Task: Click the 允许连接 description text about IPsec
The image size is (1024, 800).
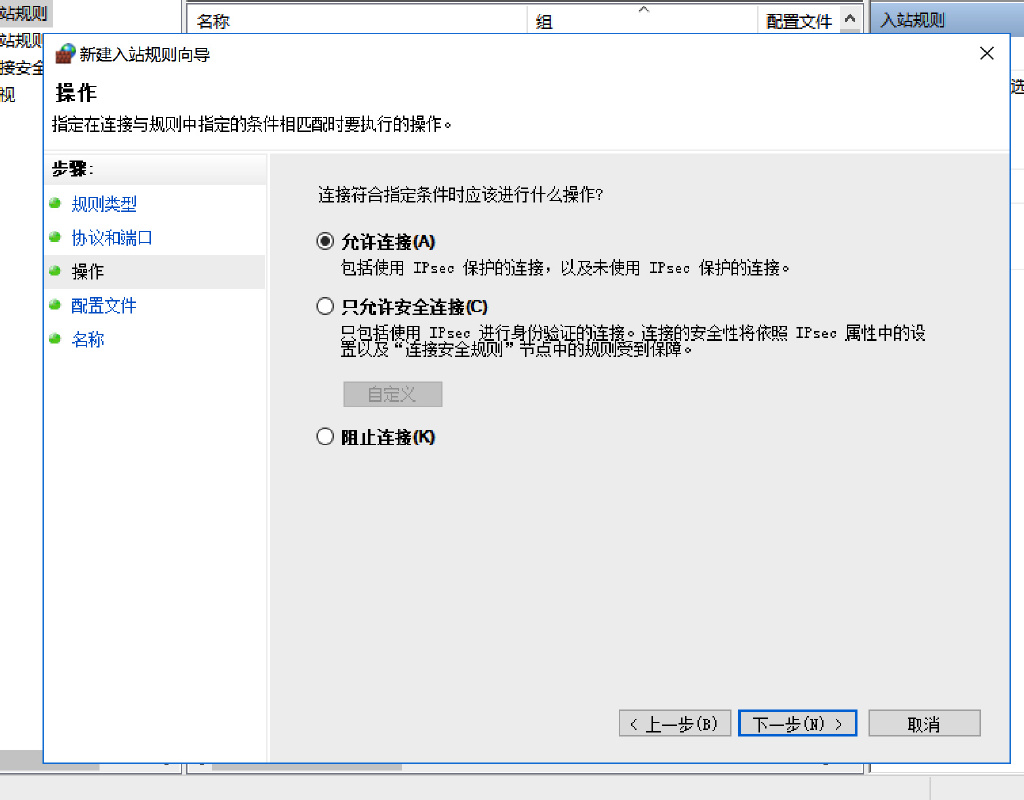Action: (566, 268)
